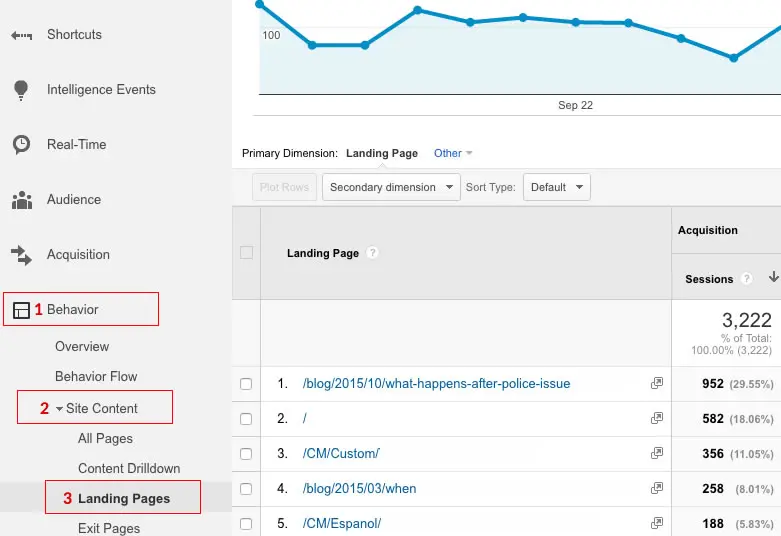Viewport: 781px width, 536px height.
Task: Select Content Drilldown in the sidebar
Action: (127, 468)
